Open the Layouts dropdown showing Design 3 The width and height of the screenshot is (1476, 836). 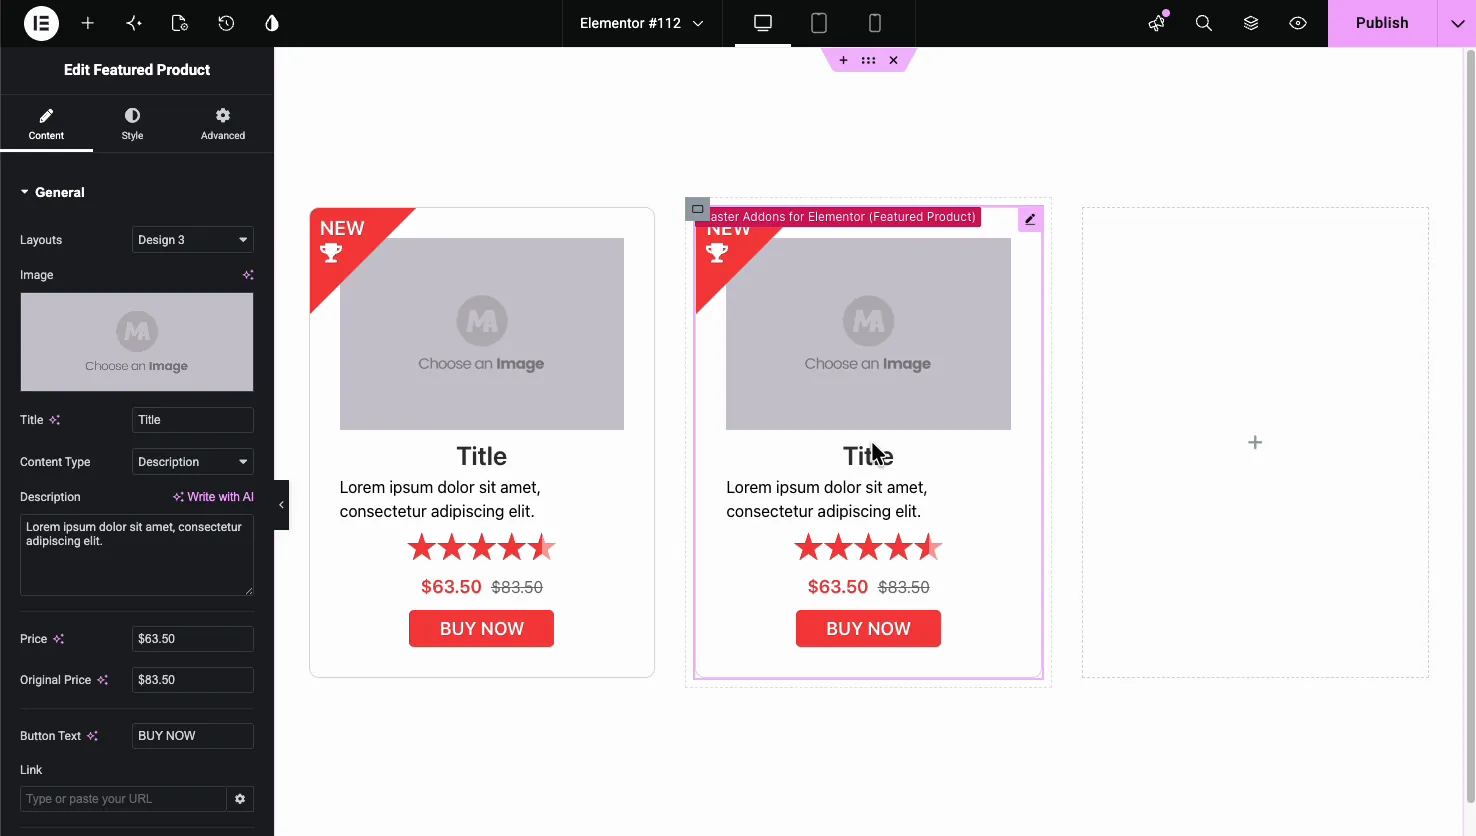click(x=193, y=240)
